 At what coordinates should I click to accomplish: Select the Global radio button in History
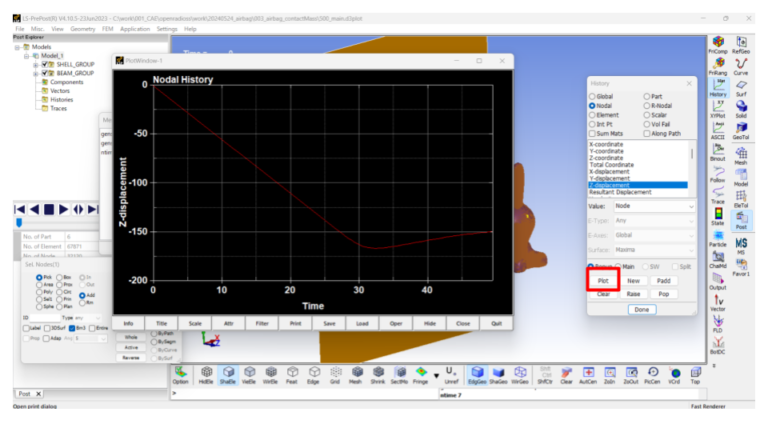[593, 96]
